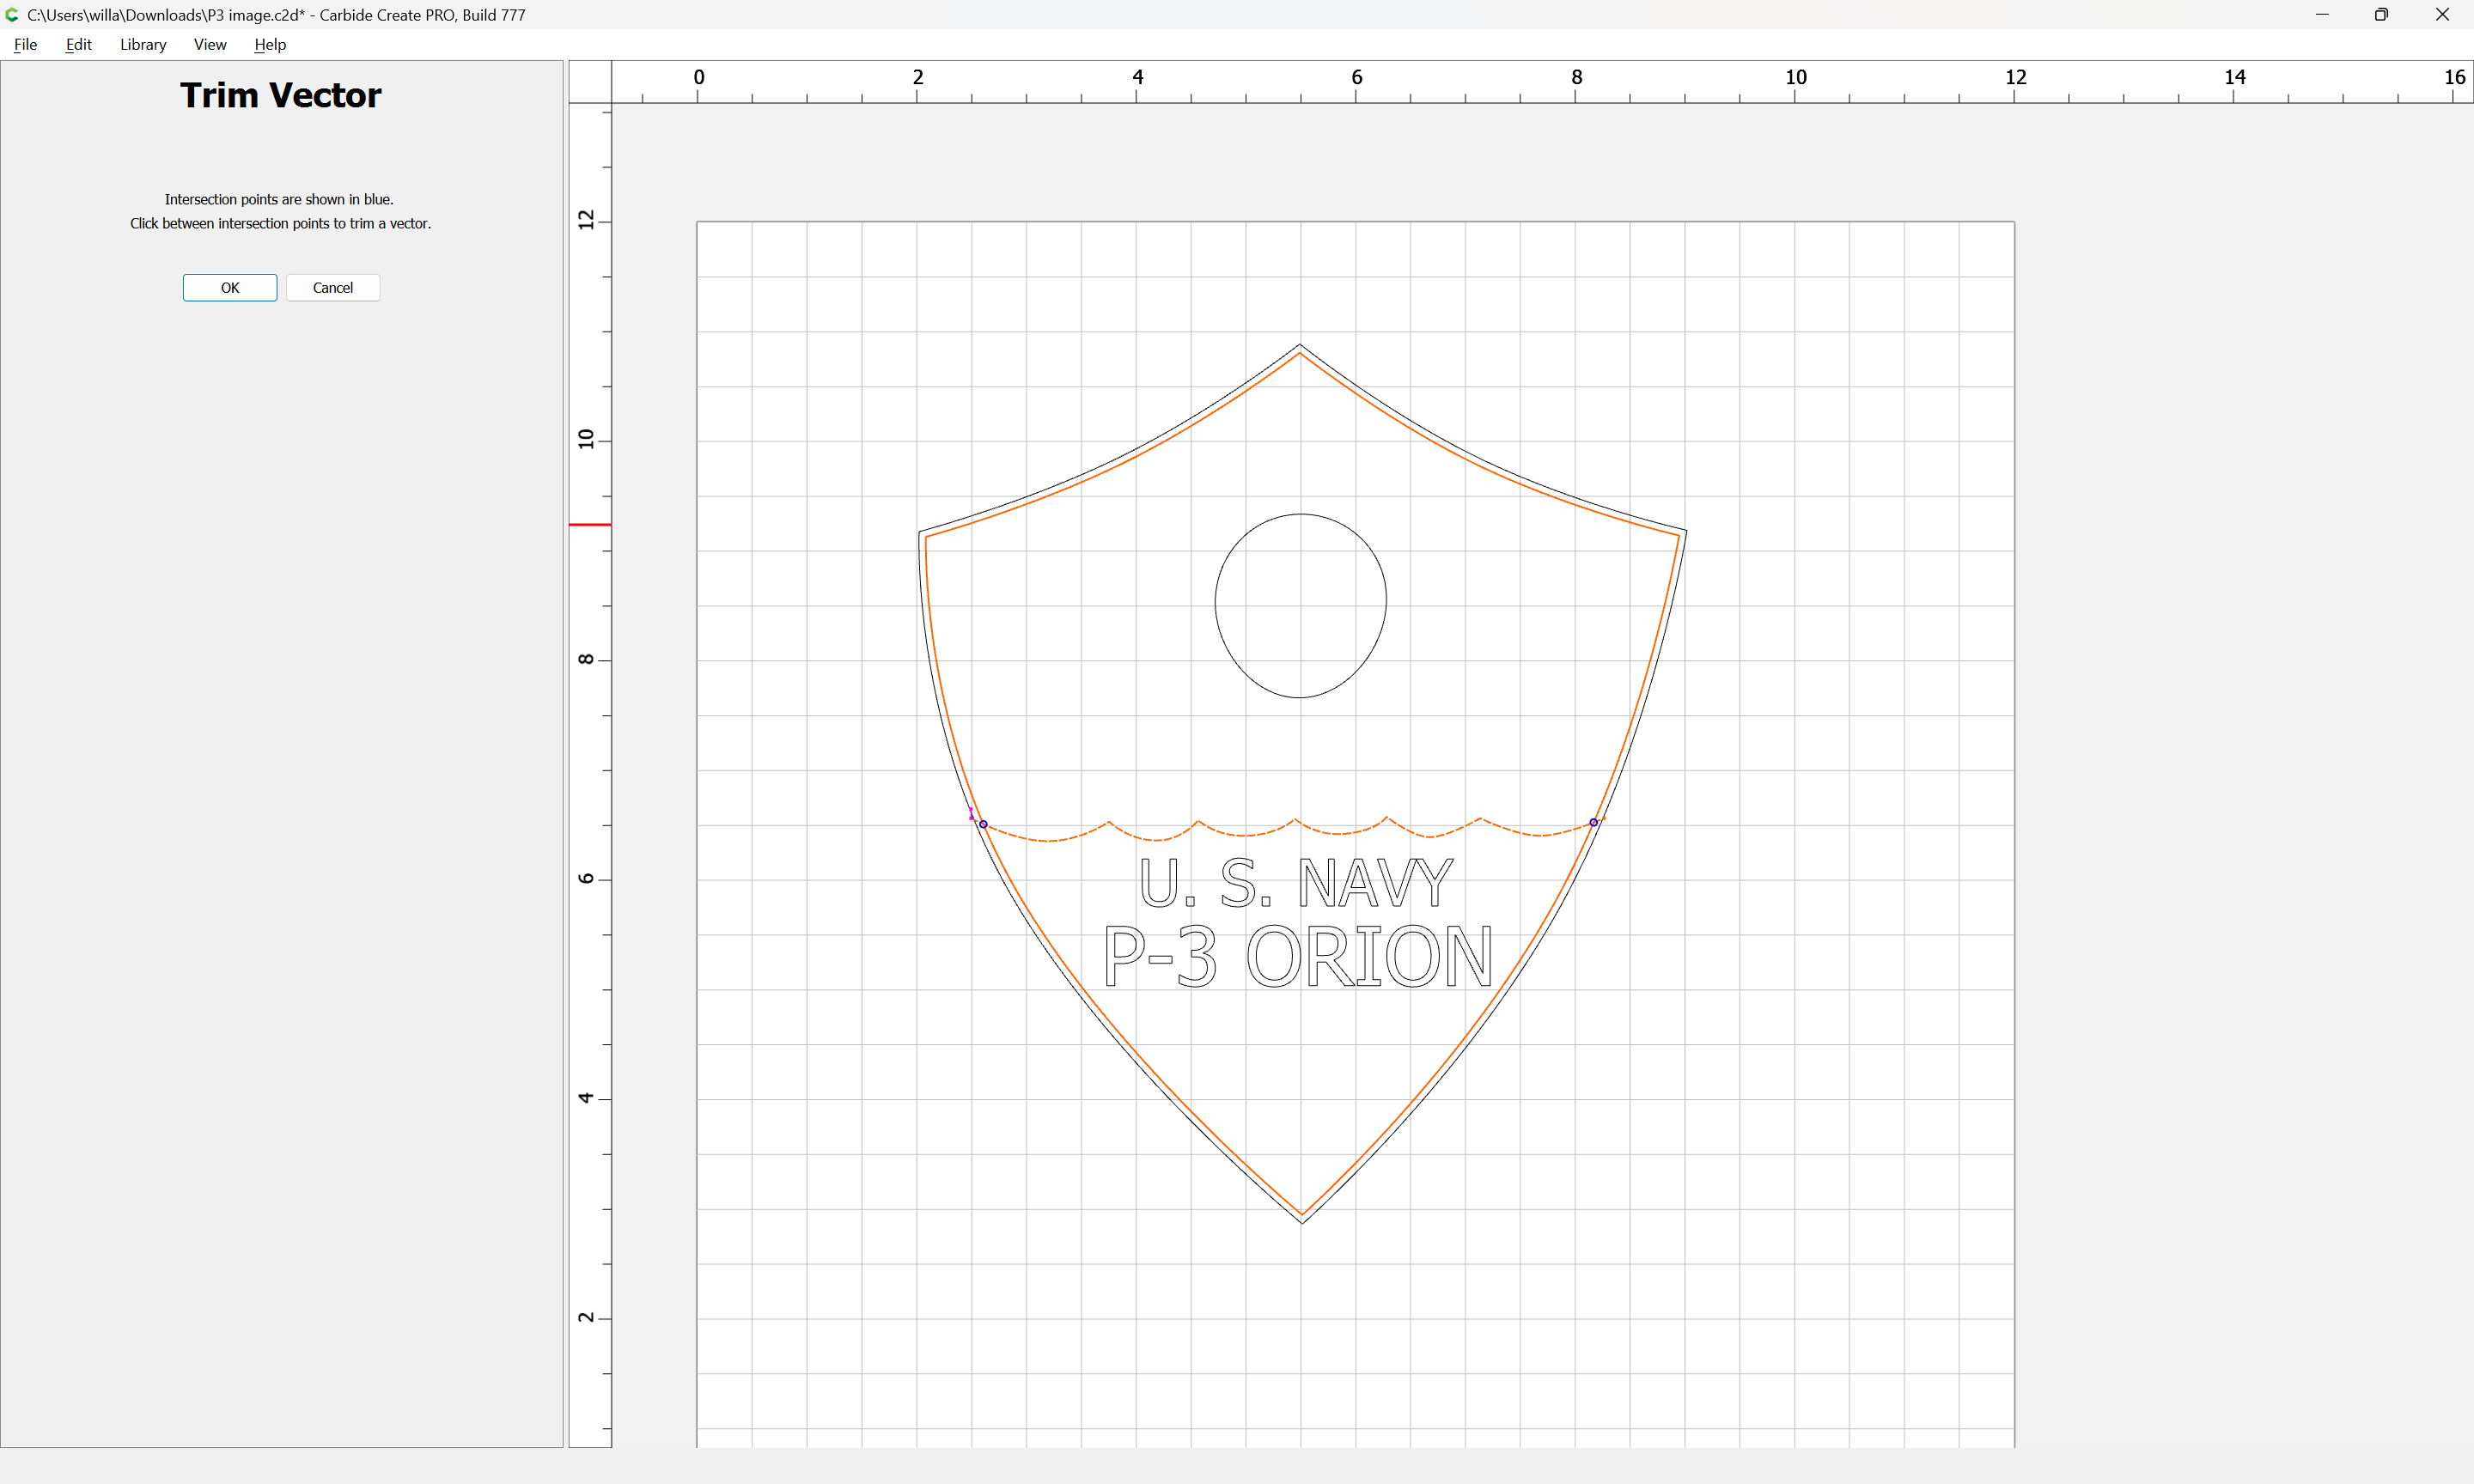Image resolution: width=2474 pixels, height=1484 pixels.
Task: Click the right blue intersection point
Action: coord(1593,822)
